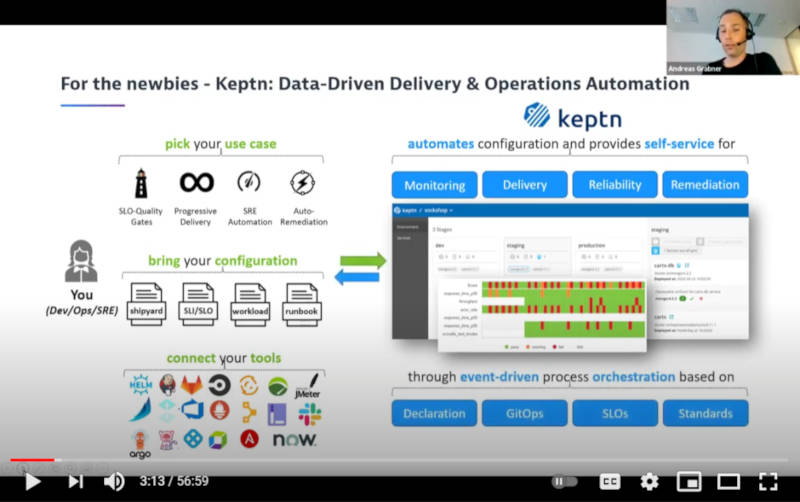
Task: Click the Argo logo
Action: [140, 444]
